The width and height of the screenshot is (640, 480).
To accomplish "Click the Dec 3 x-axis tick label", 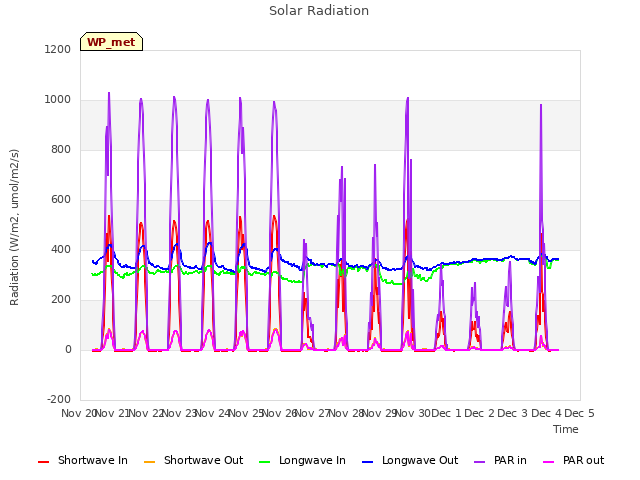I will [x=513, y=413].
